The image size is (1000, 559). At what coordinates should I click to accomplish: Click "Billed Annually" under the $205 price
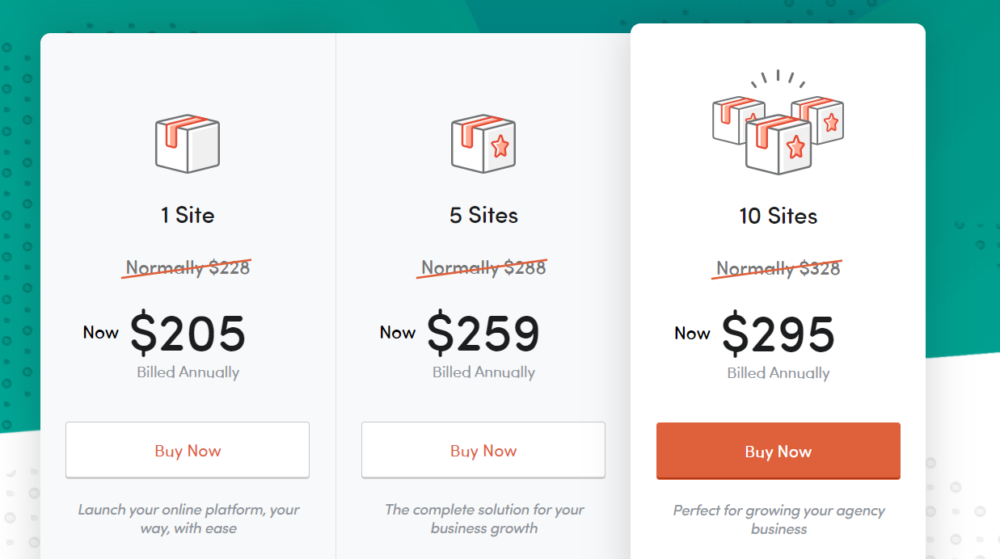[188, 372]
